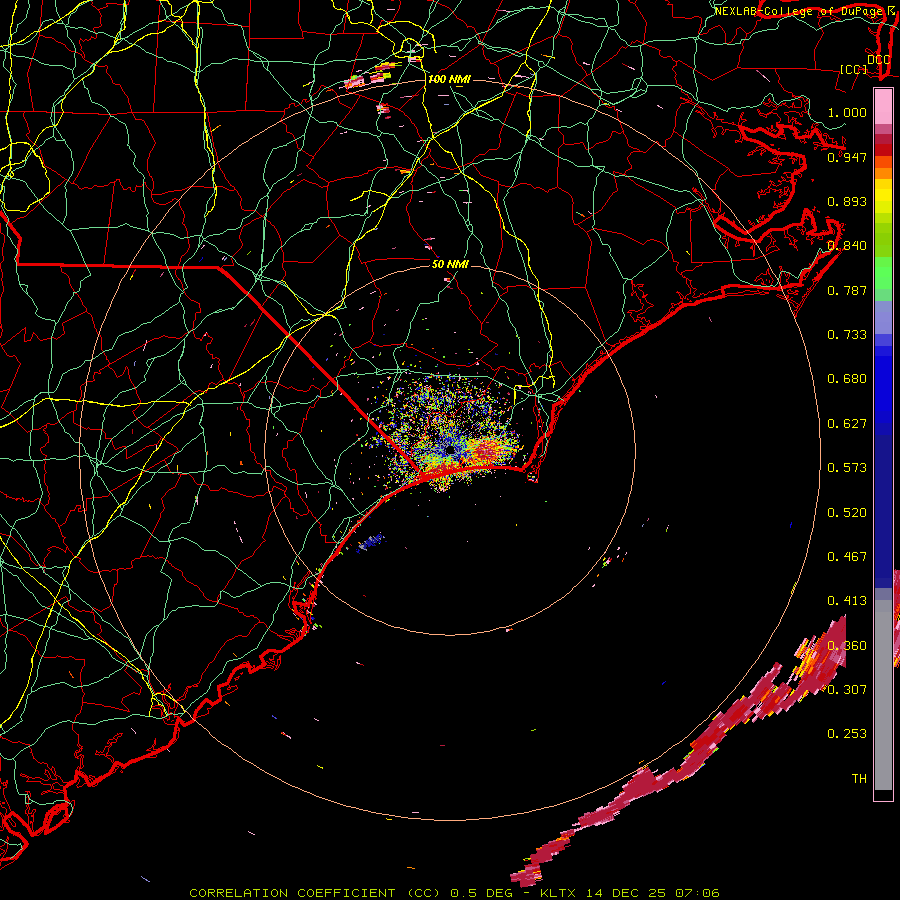The height and width of the screenshot is (900, 900).
Task: Click the 100 NMI range ring label
Action: point(449,79)
